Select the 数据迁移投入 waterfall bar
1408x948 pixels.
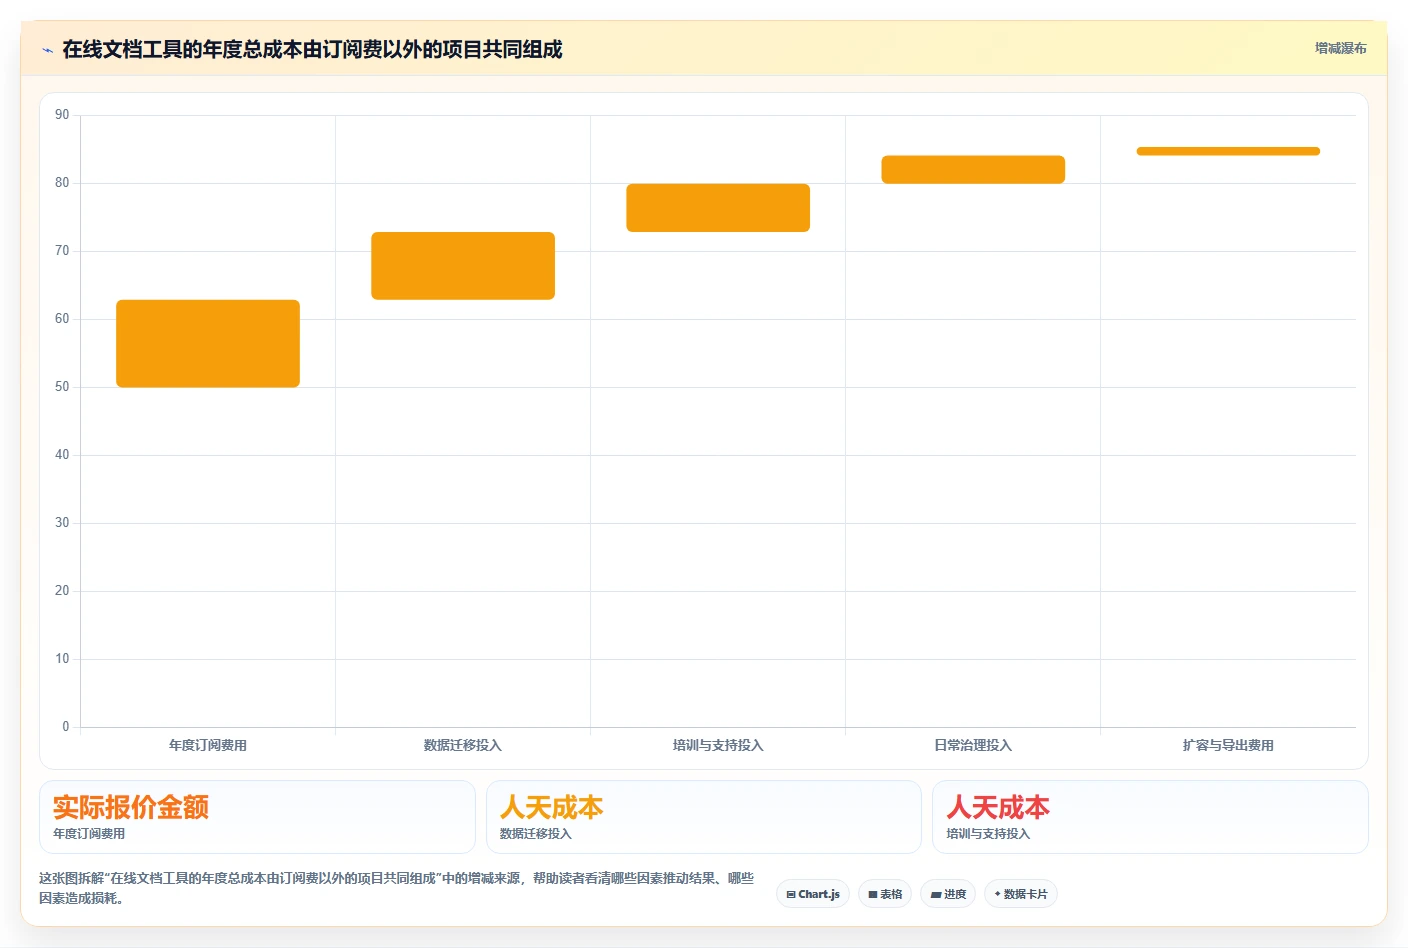[x=463, y=266]
